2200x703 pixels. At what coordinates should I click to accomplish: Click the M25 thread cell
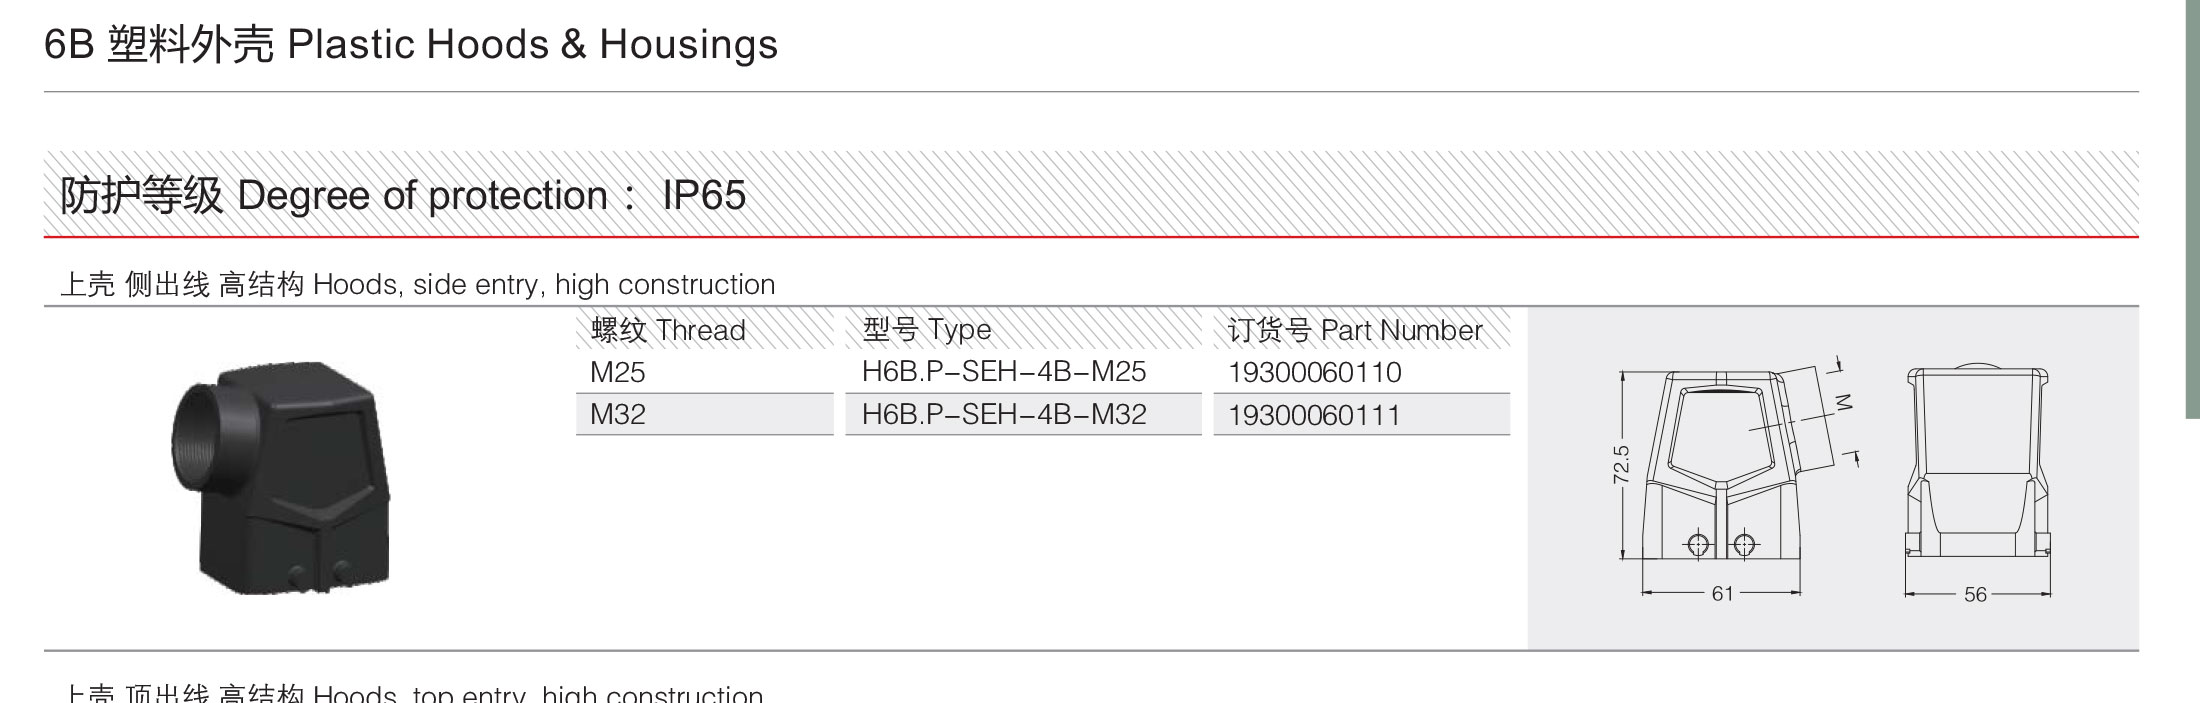point(704,372)
